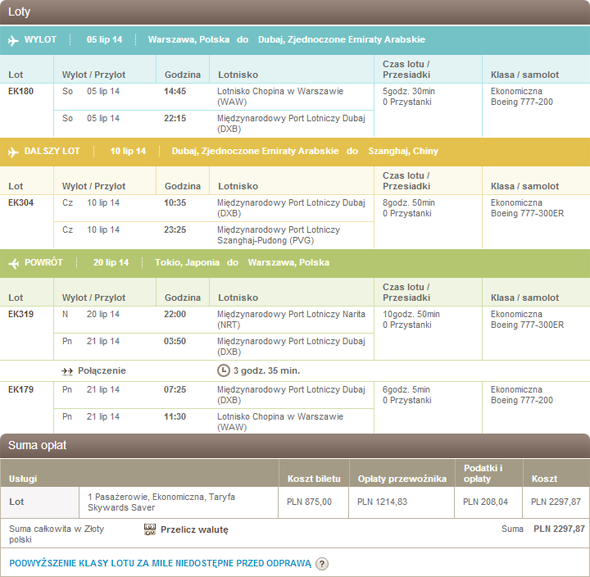Screen dimensions: 590x577
Task: Click the Suma całkowita w Złoty polski label
Action: 56,534
